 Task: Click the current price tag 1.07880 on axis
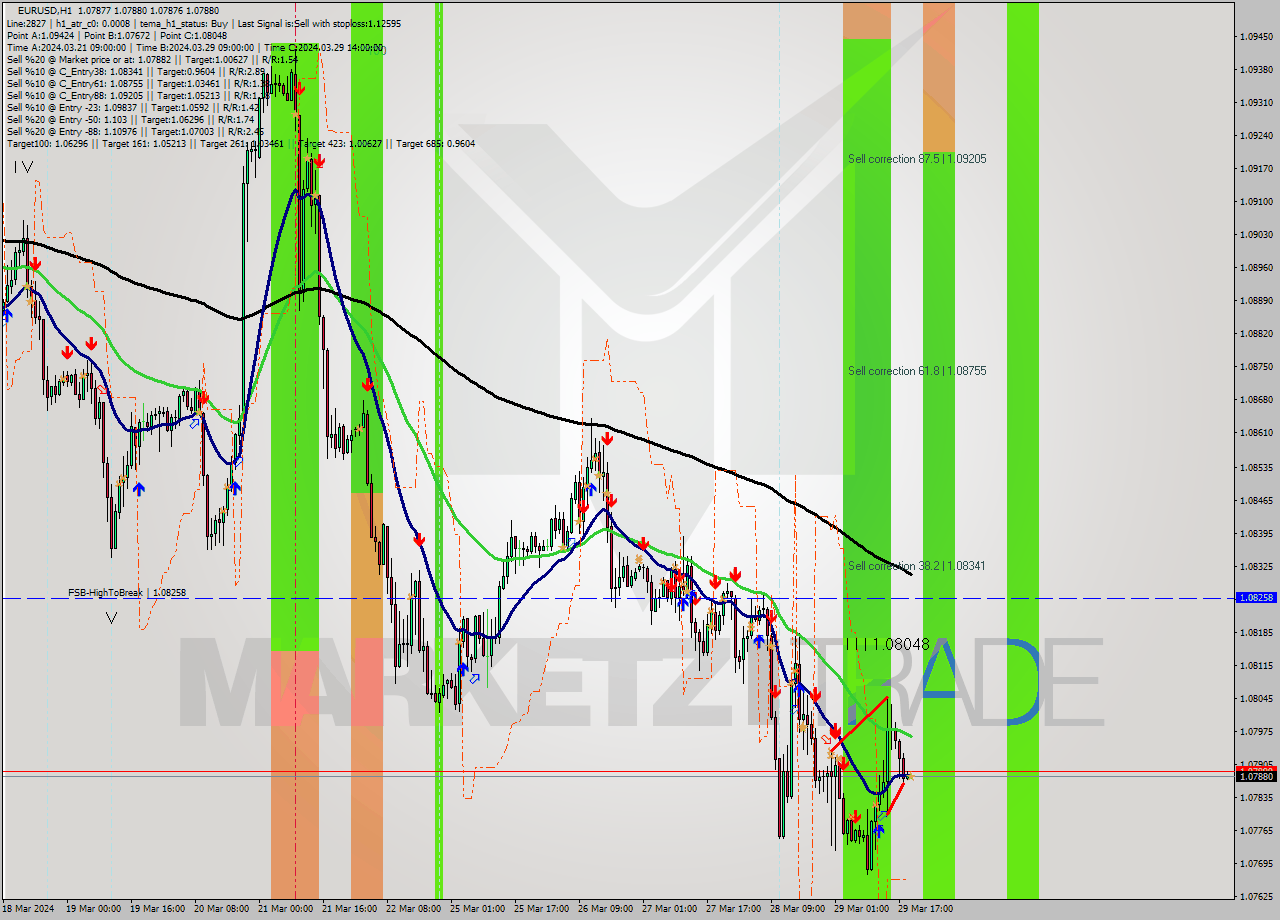click(1256, 776)
